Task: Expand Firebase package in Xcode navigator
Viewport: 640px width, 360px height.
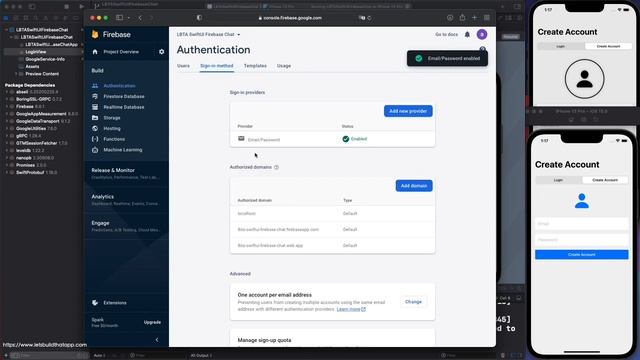Action: tap(7, 107)
